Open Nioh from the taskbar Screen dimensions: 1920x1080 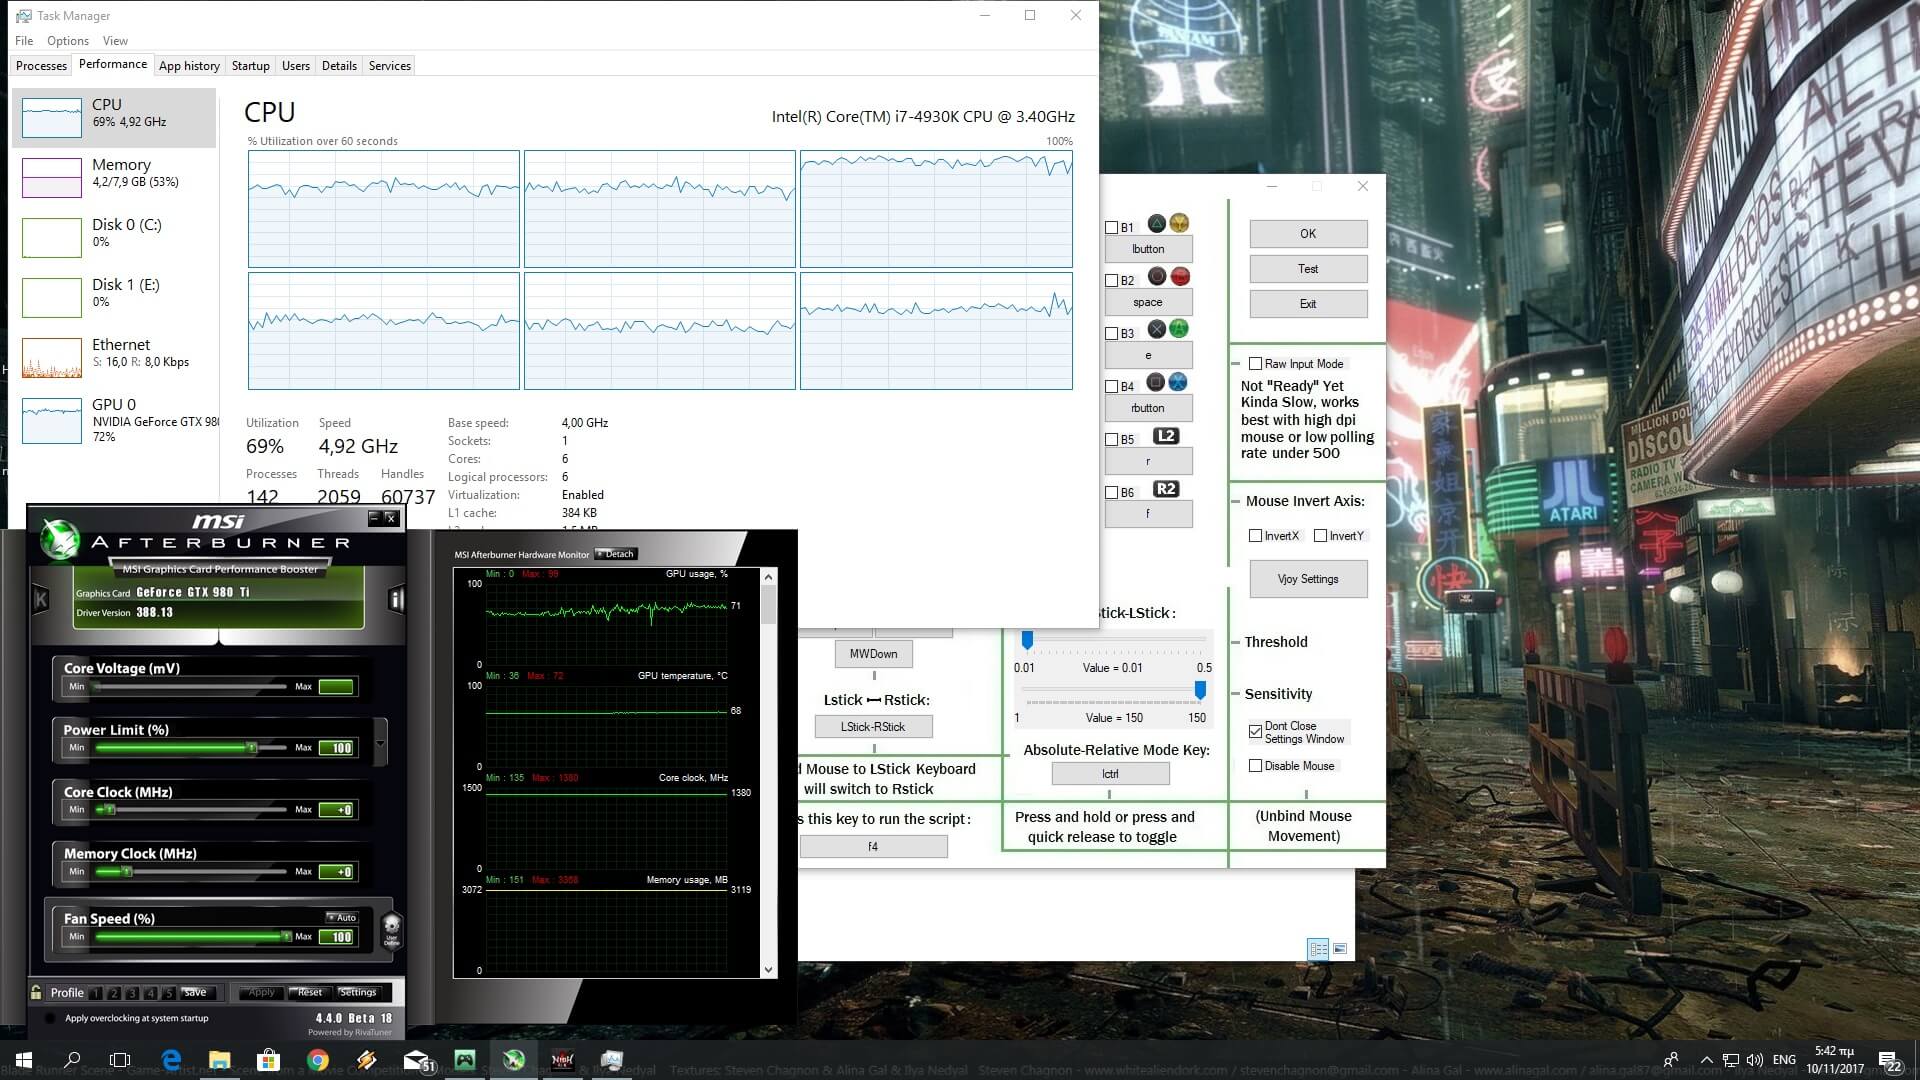point(563,1060)
